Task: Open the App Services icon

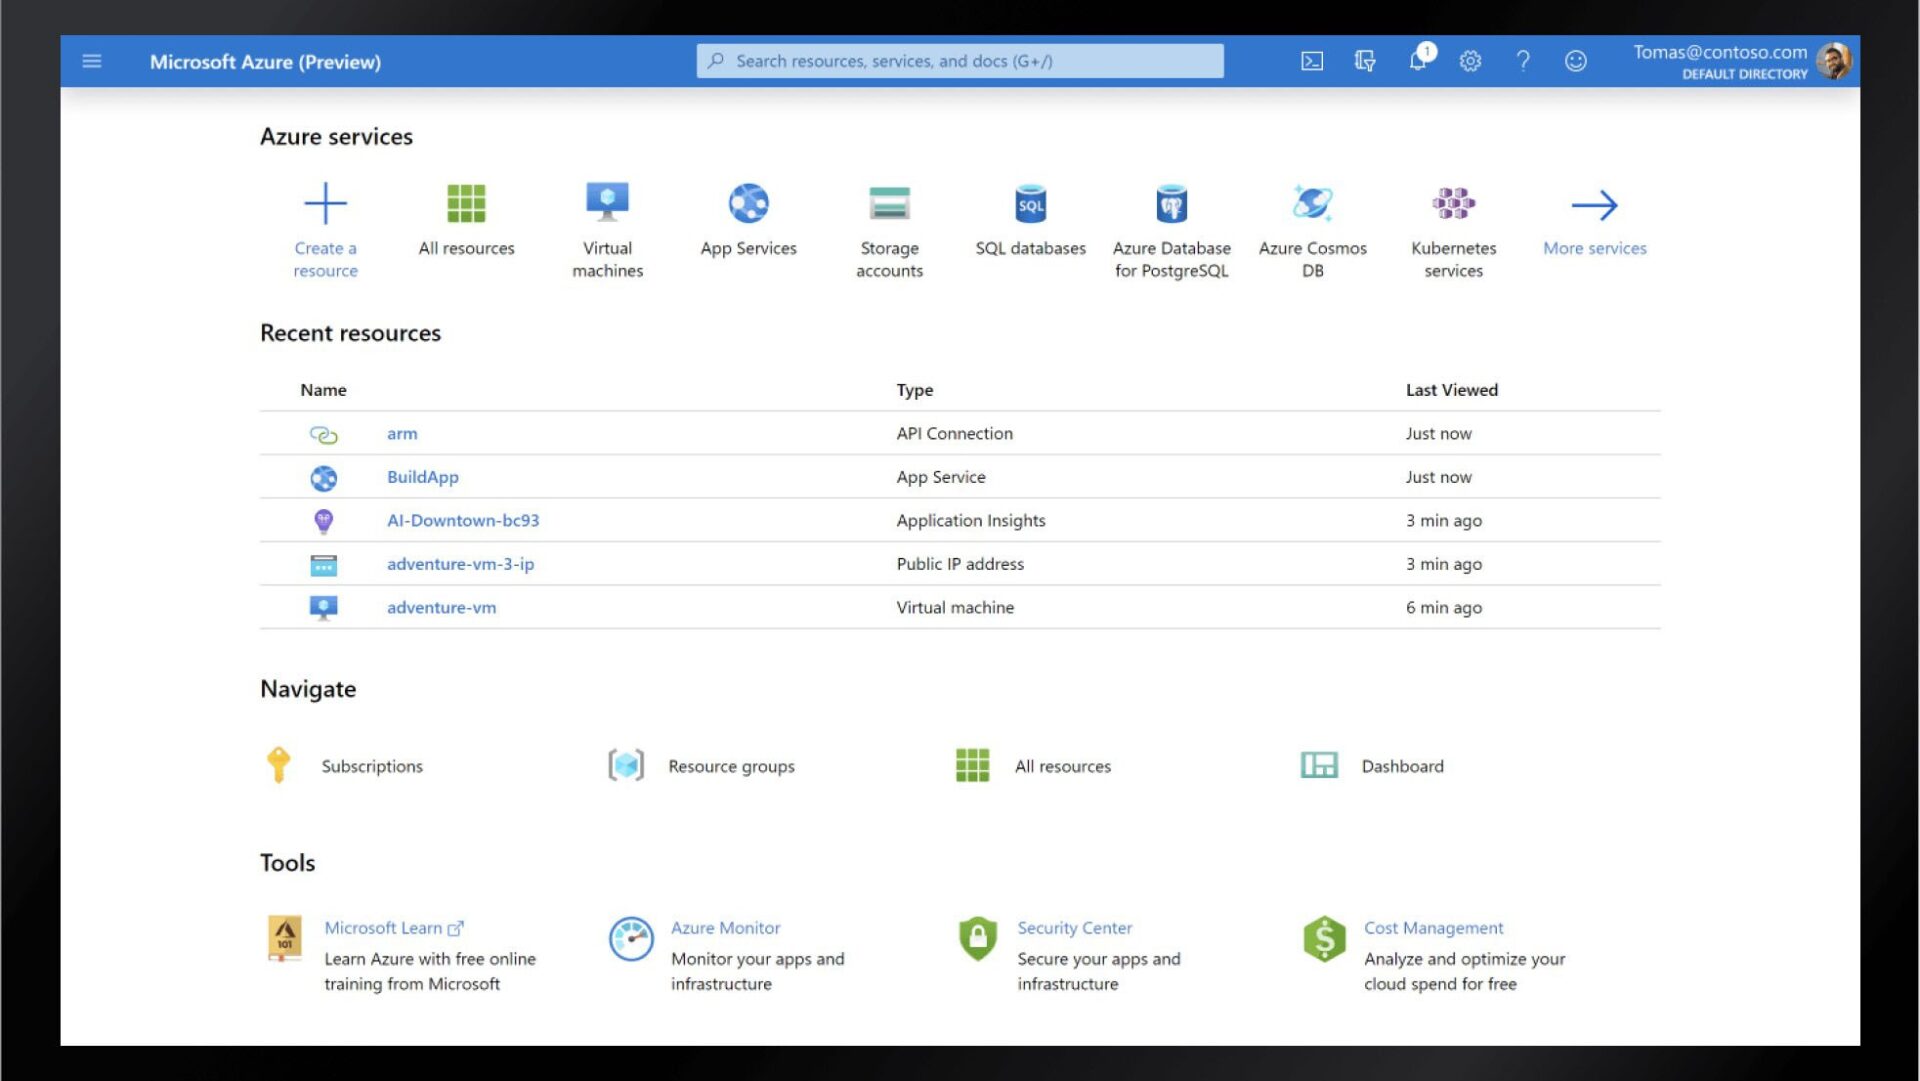Action: coord(749,204)
